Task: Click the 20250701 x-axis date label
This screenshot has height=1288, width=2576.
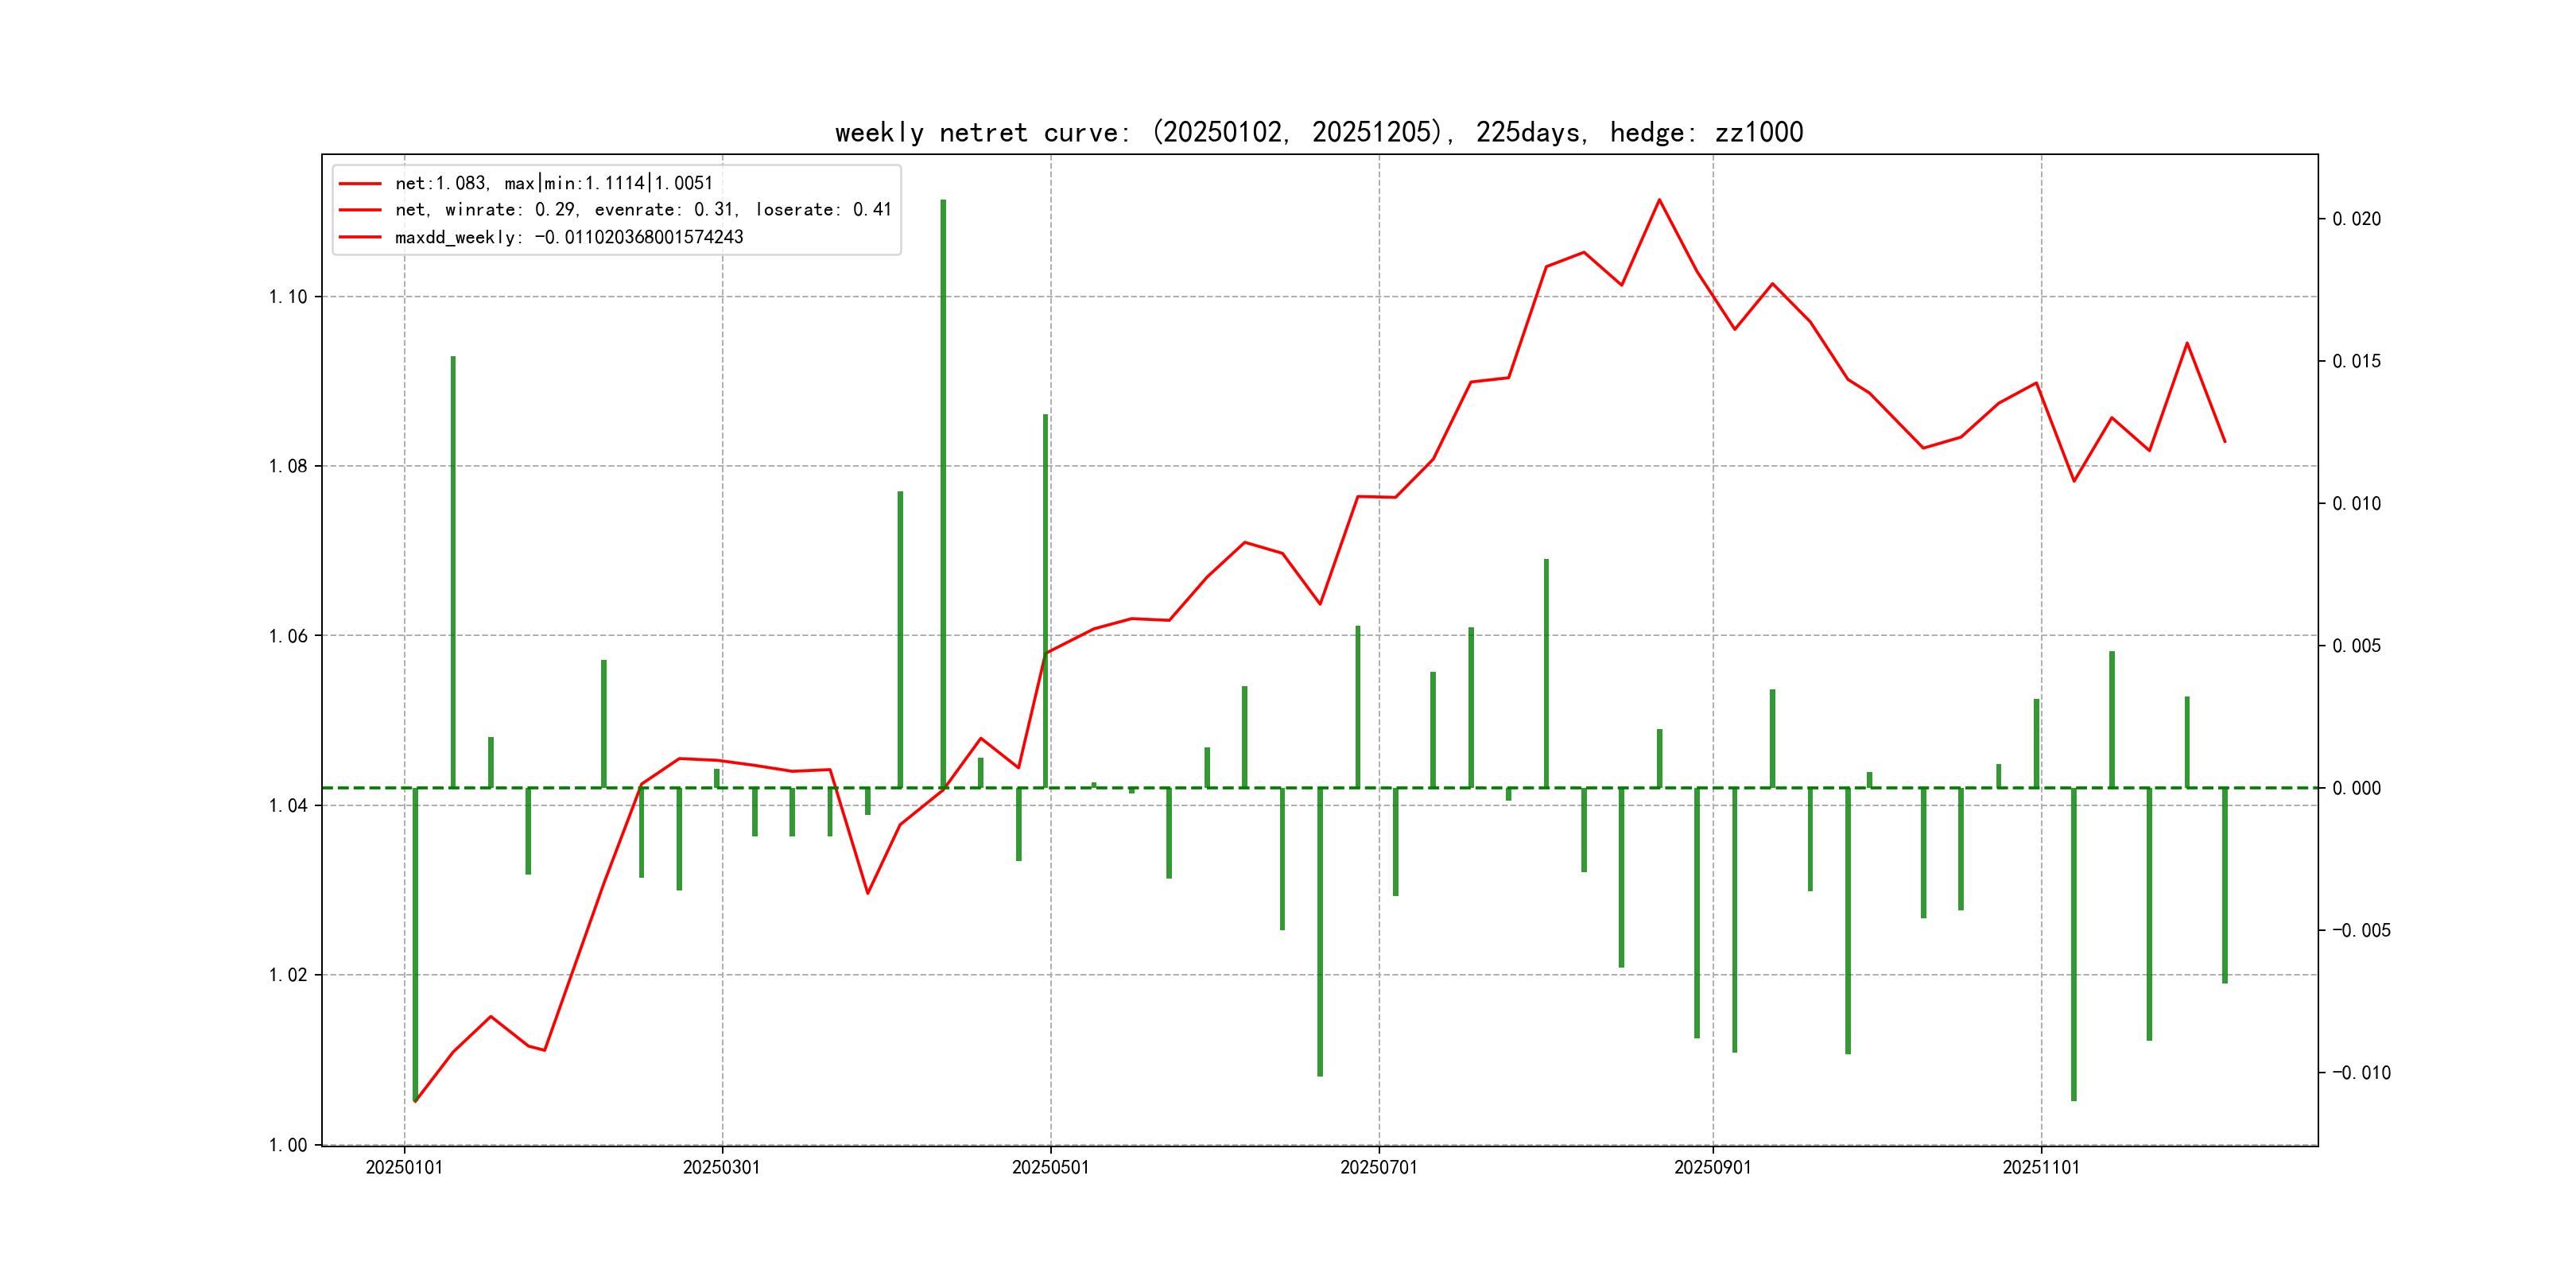Action: [x=1378, y=1167]
